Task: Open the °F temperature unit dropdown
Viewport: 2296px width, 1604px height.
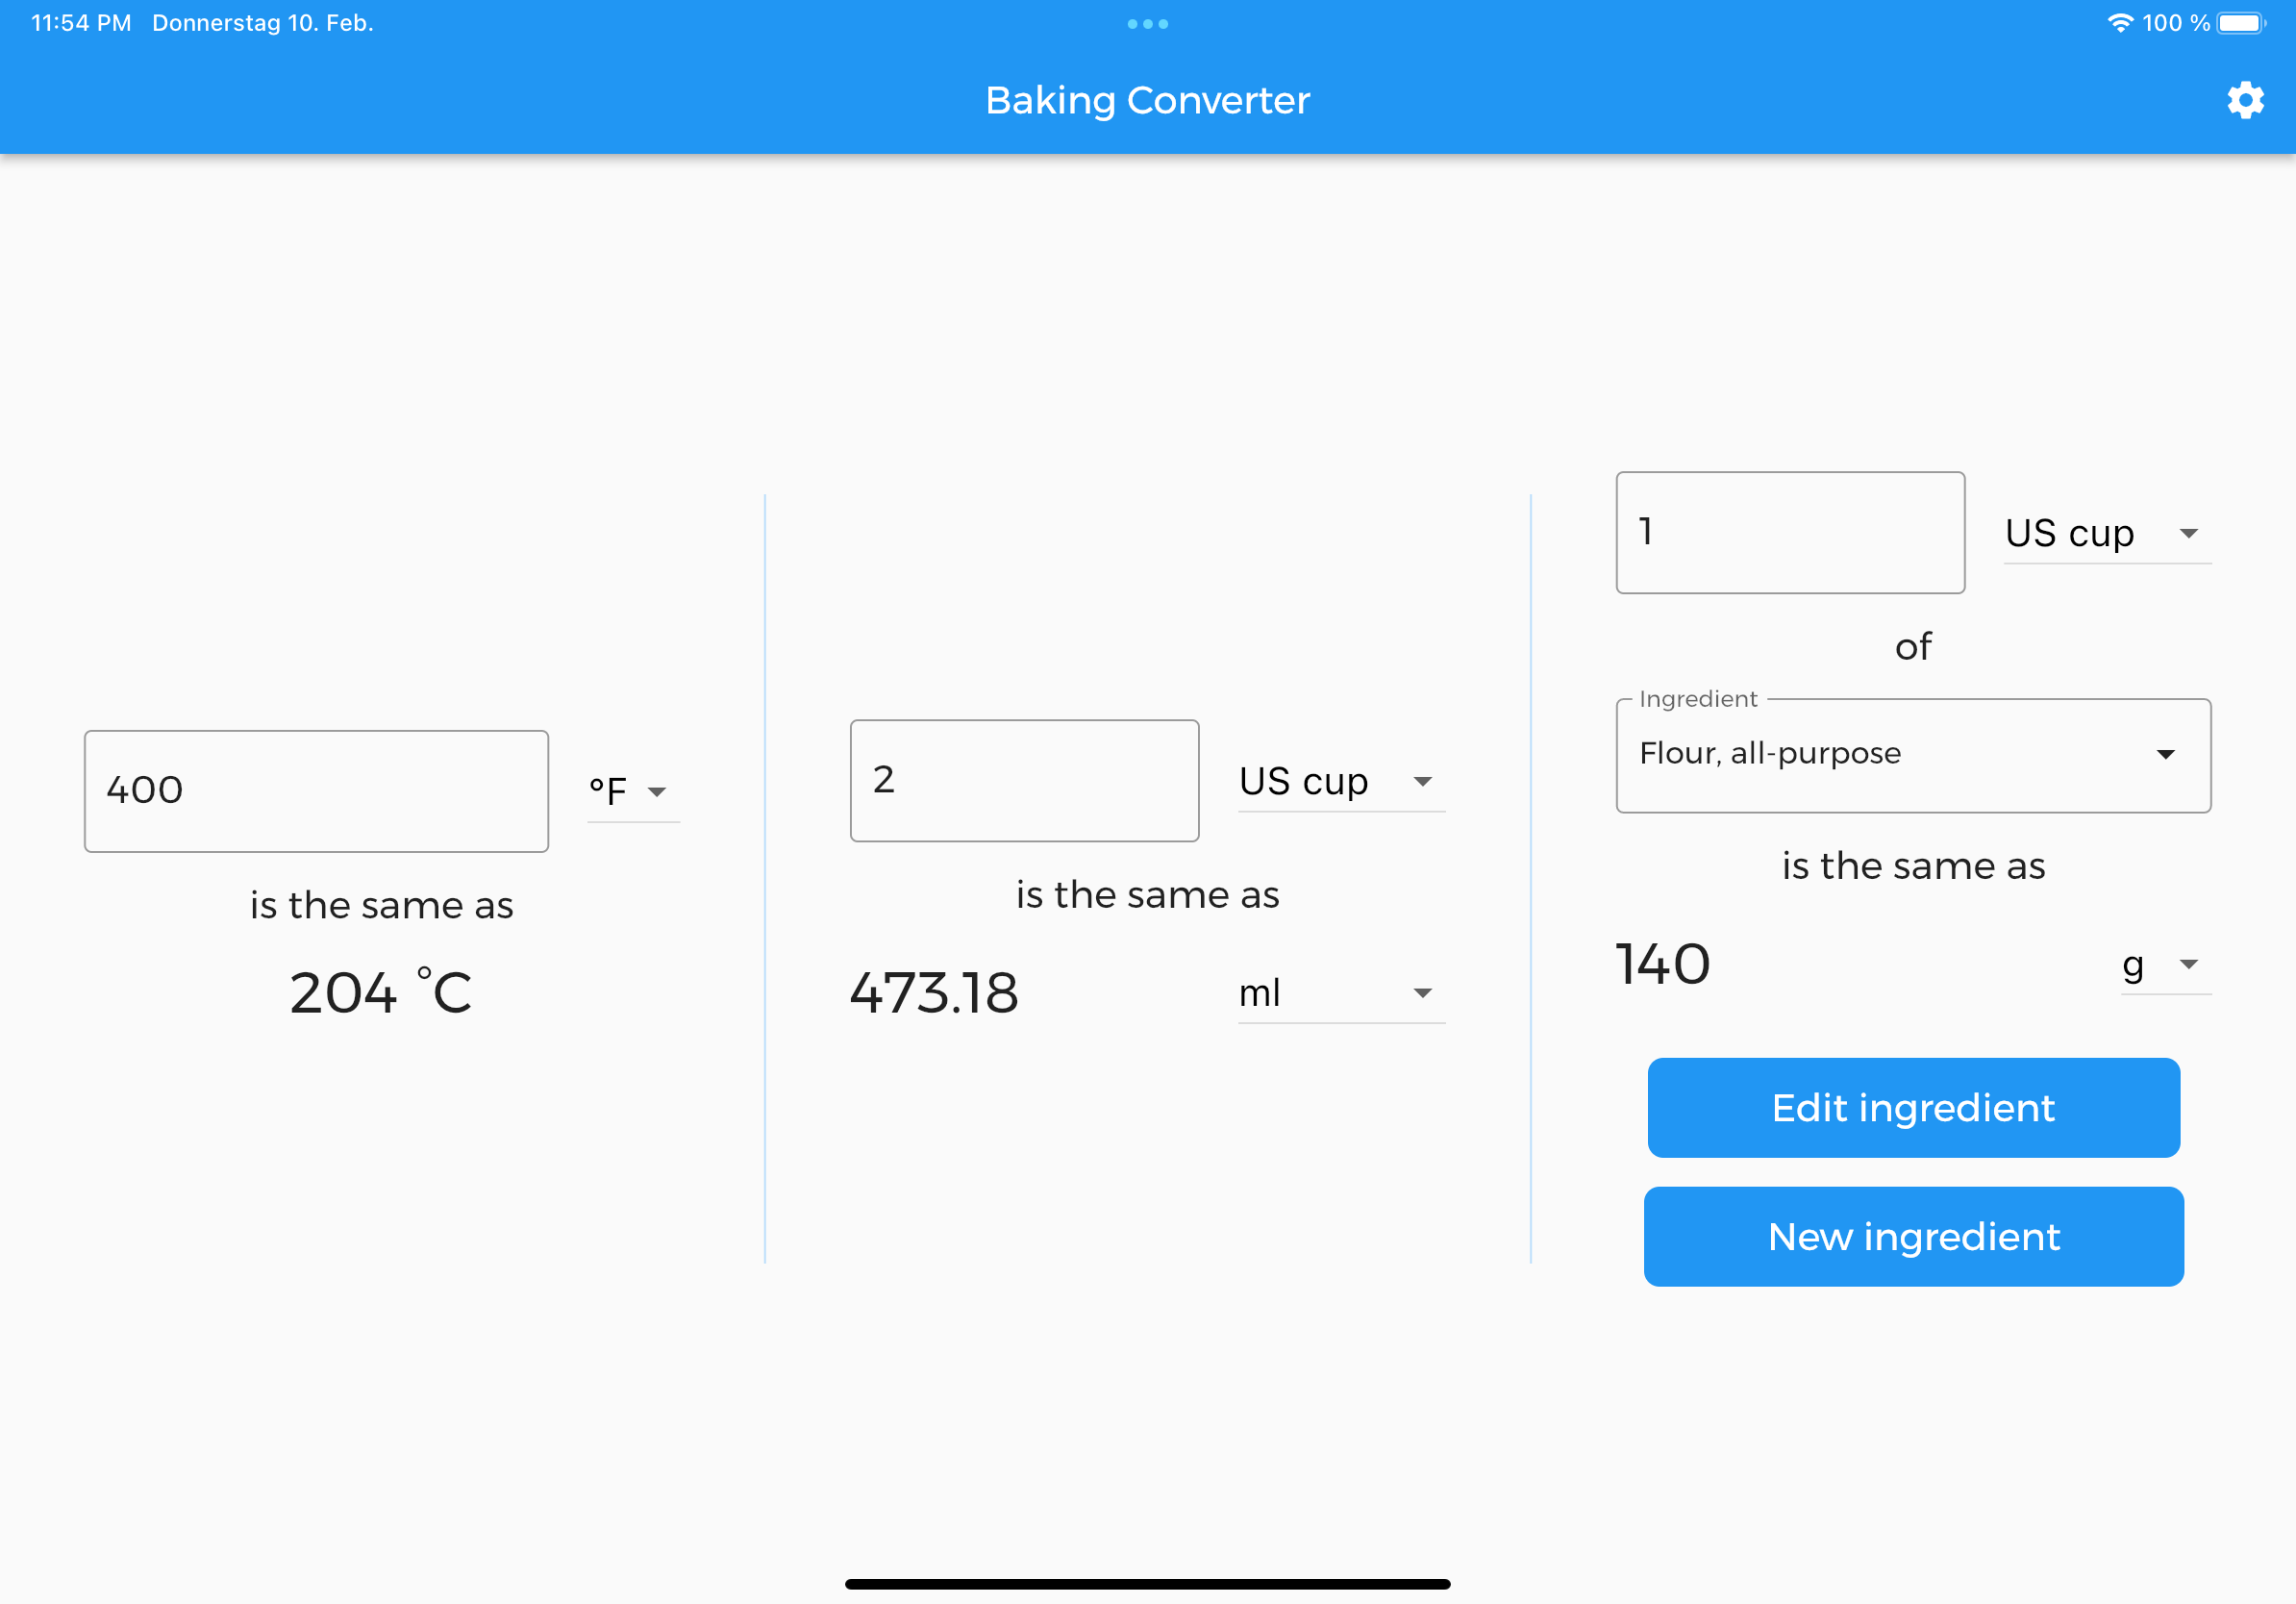Action: pos(630,790)
